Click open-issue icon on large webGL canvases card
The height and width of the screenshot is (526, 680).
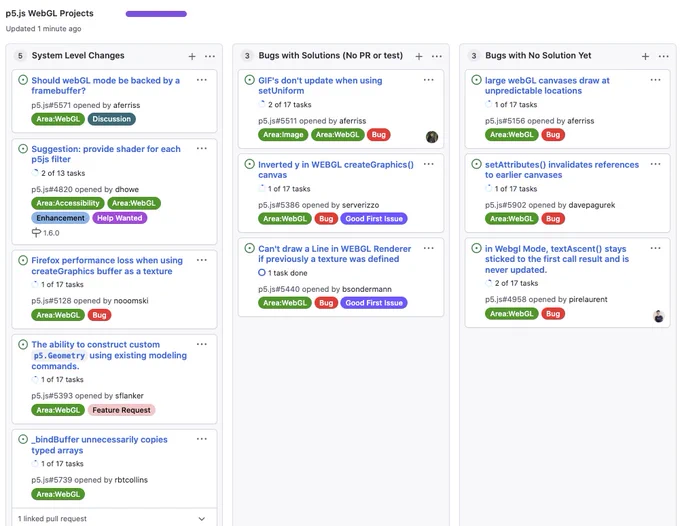pyautogui.click(x=476, y=80)
